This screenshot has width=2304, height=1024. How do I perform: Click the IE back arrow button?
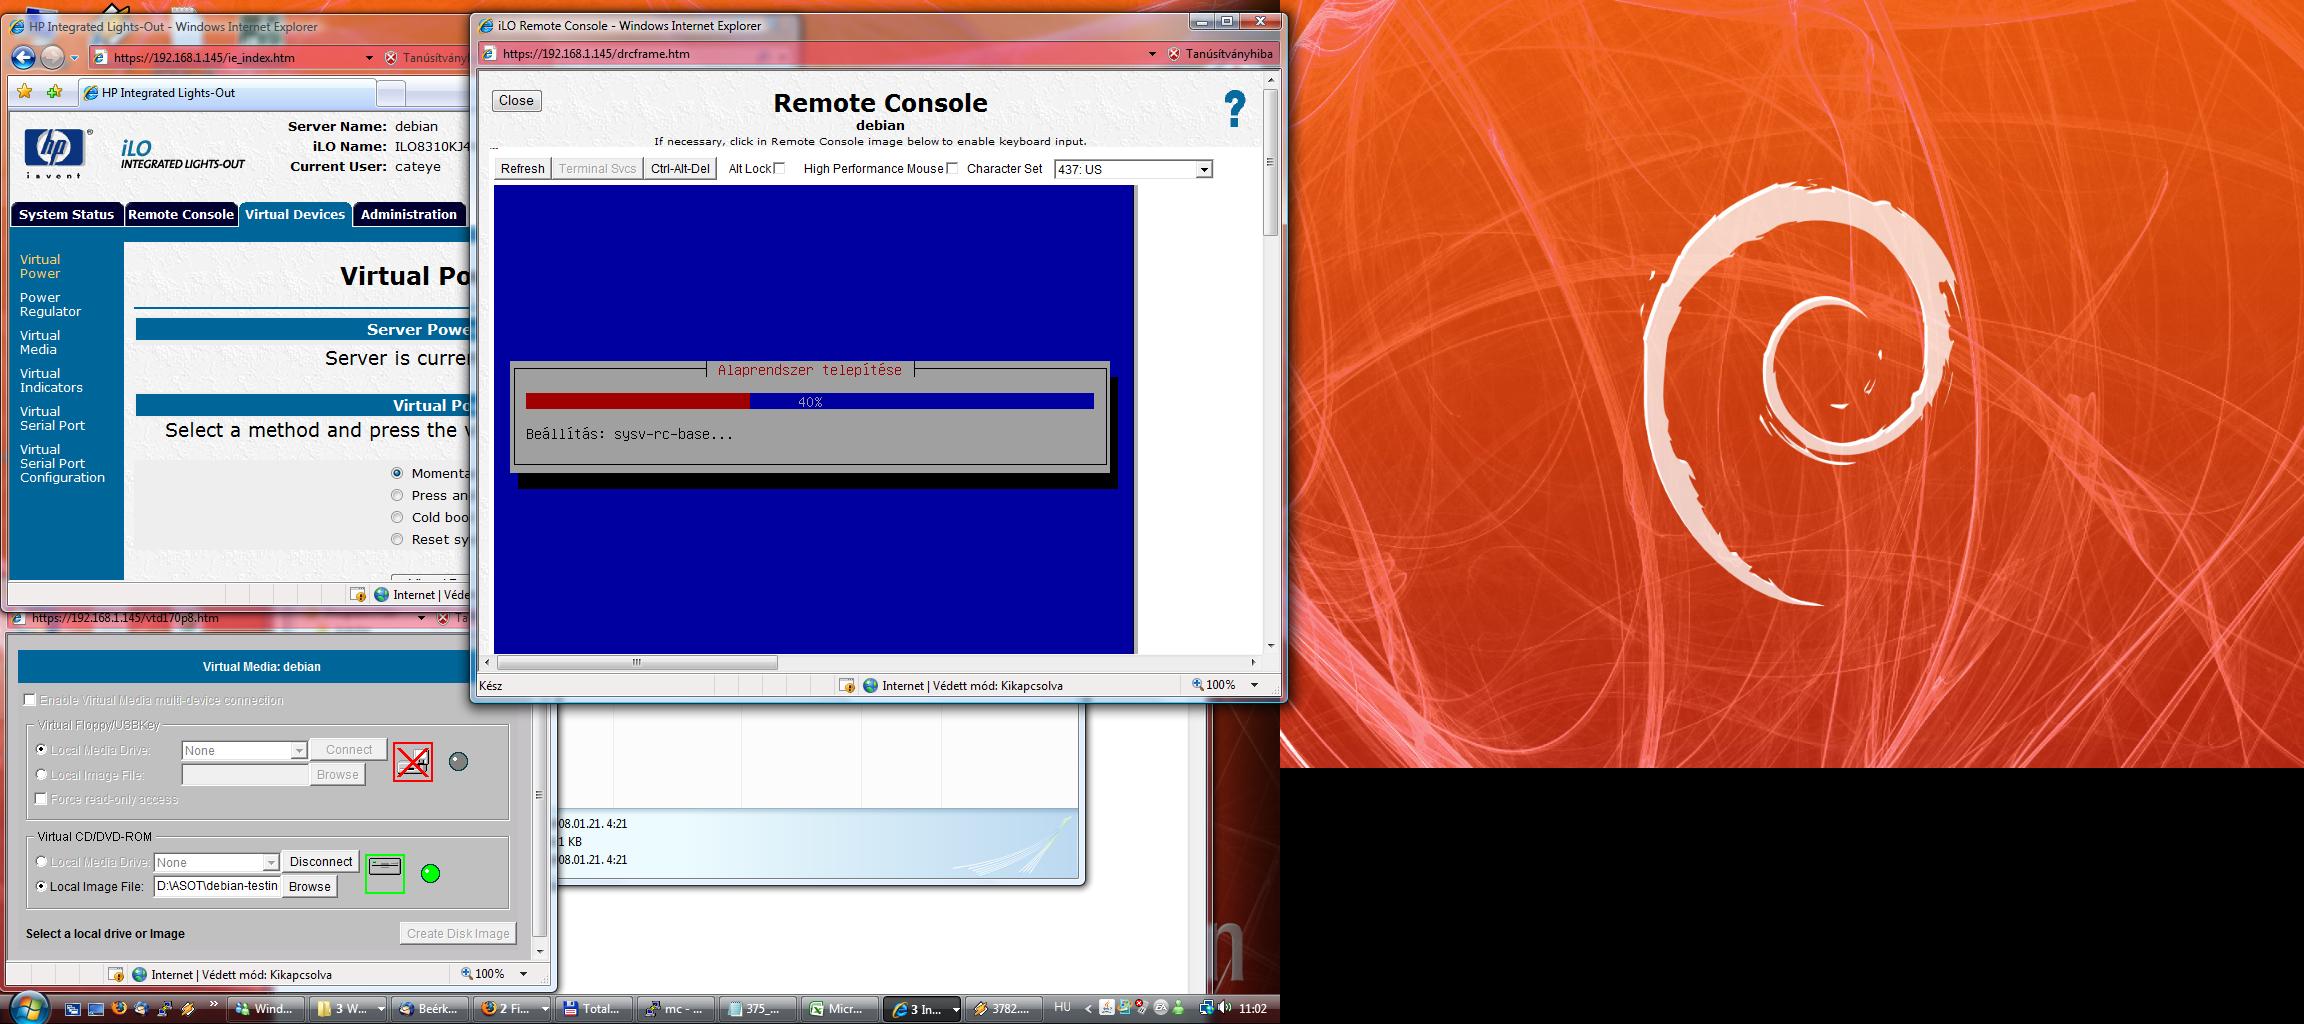23,58
